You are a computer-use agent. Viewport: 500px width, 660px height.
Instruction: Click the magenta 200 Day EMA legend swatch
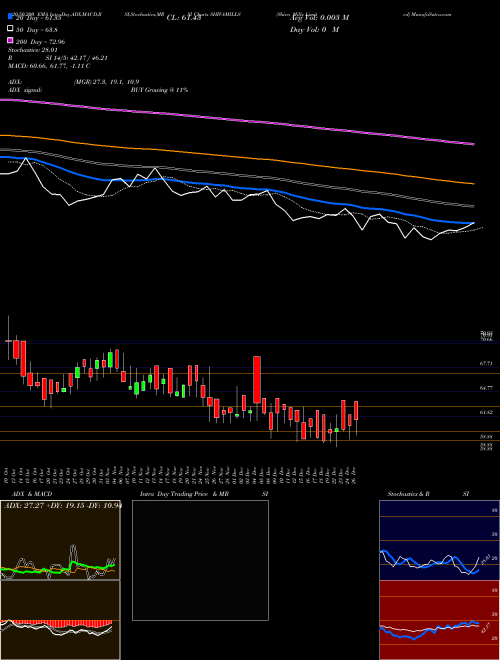click(11, 41)
